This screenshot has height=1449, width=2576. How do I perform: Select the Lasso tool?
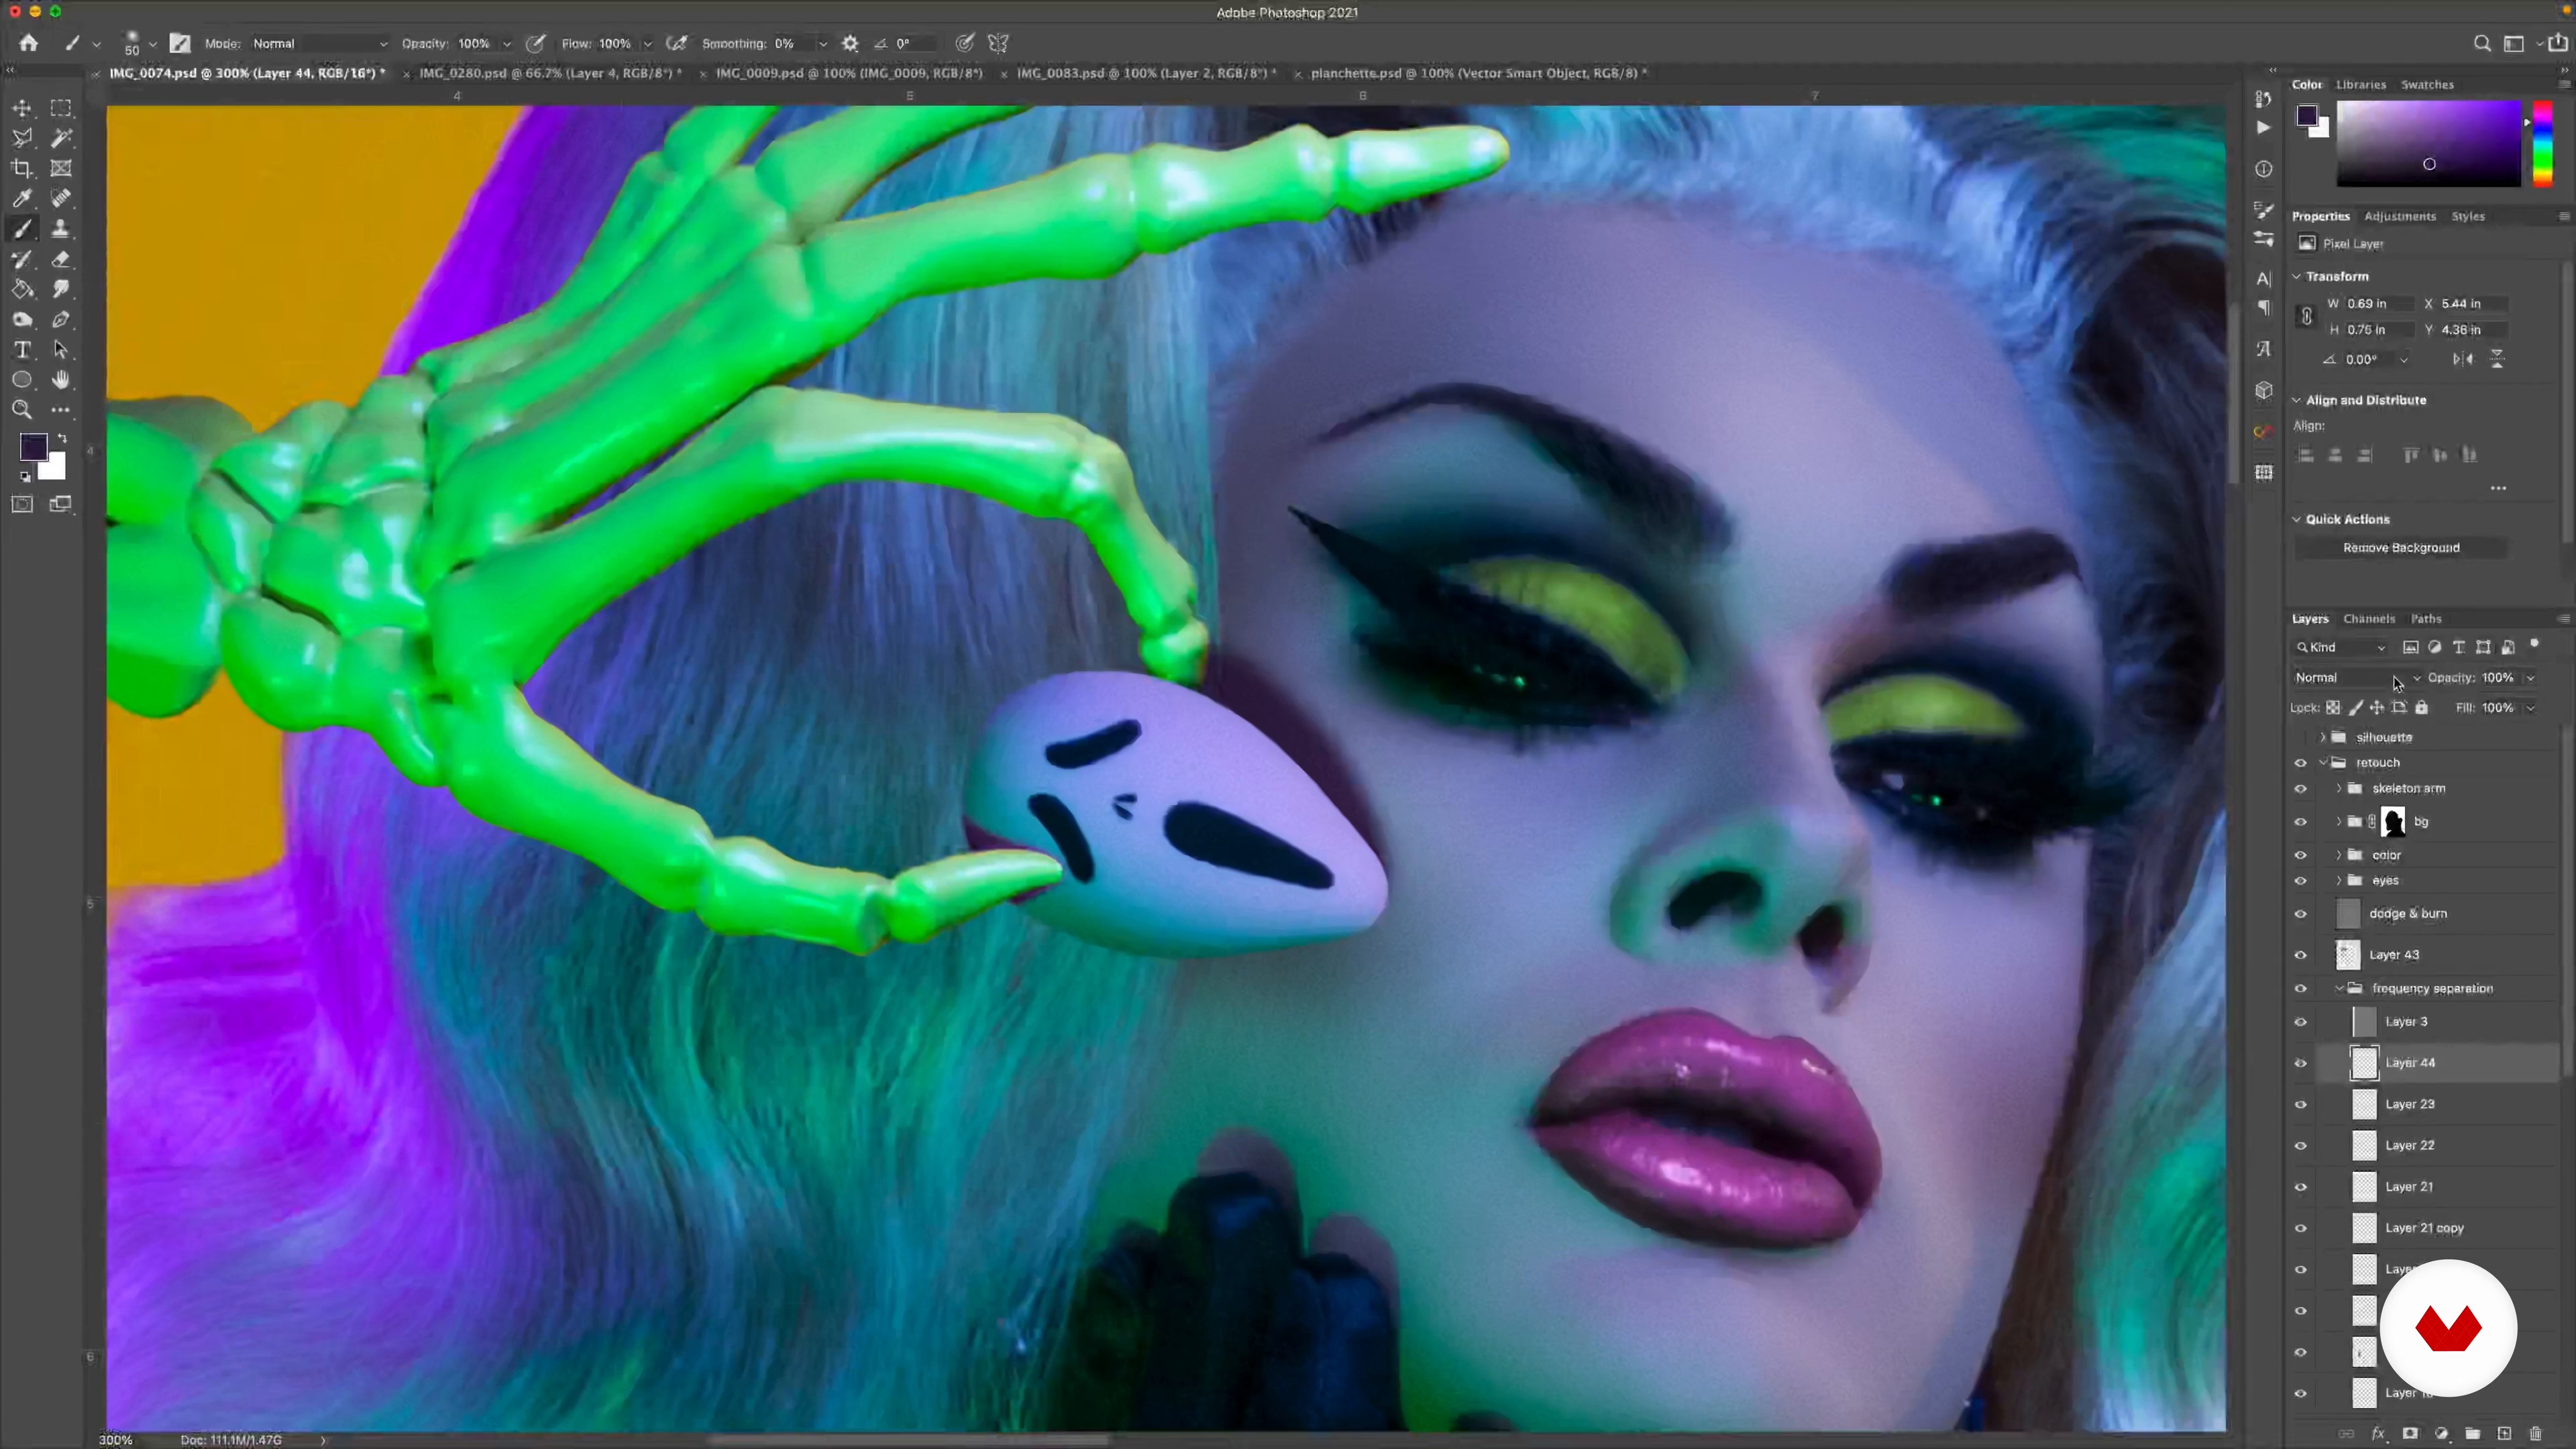point(22,138)
